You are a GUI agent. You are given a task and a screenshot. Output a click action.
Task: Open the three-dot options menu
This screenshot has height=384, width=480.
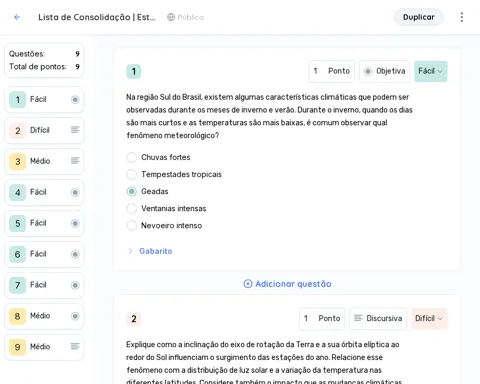(462, 17)
